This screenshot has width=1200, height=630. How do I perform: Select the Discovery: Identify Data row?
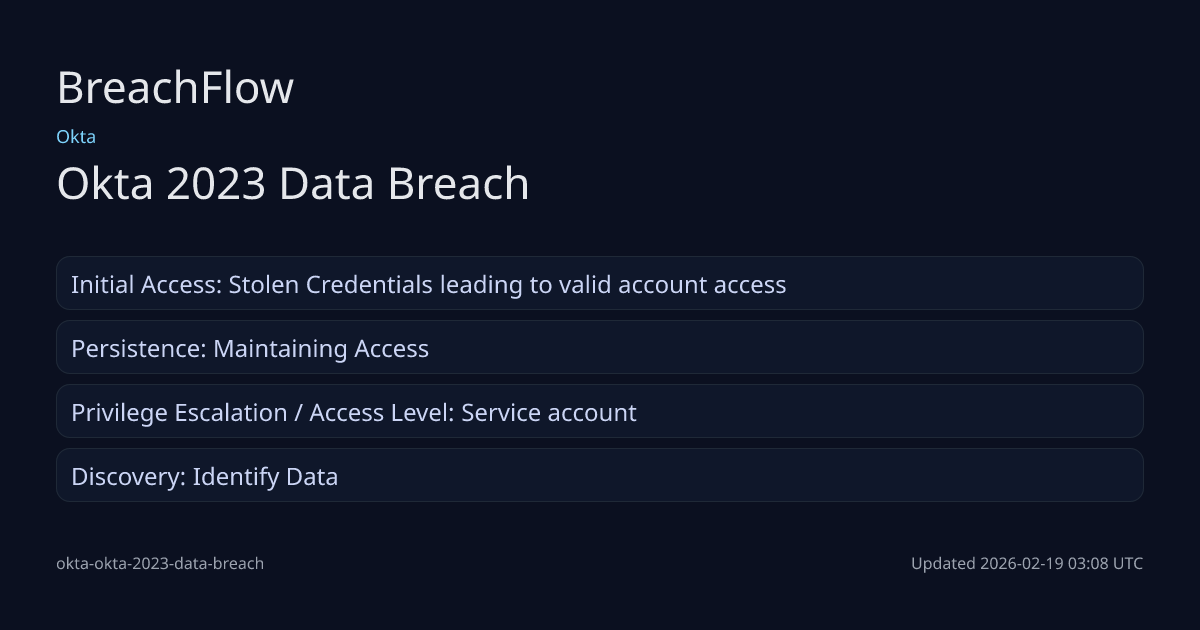[600, 476]
